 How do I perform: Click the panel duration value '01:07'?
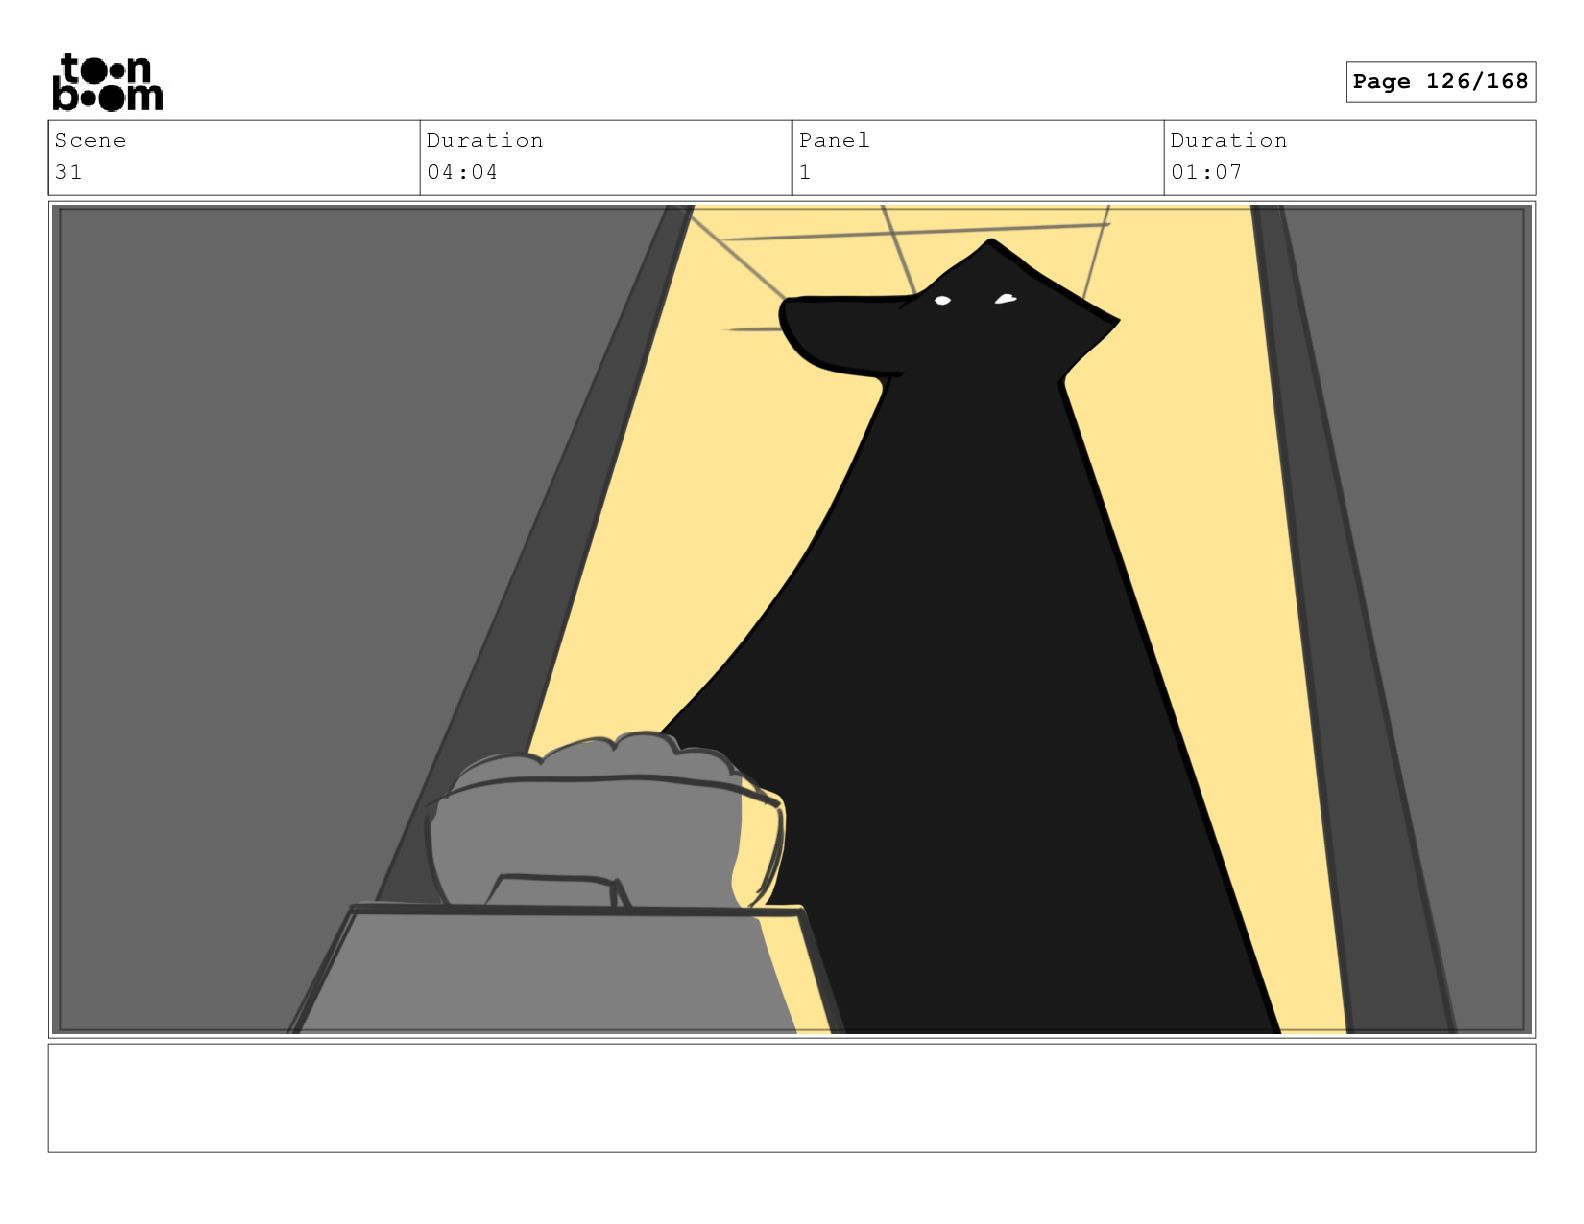click(x=1206, y=172)
